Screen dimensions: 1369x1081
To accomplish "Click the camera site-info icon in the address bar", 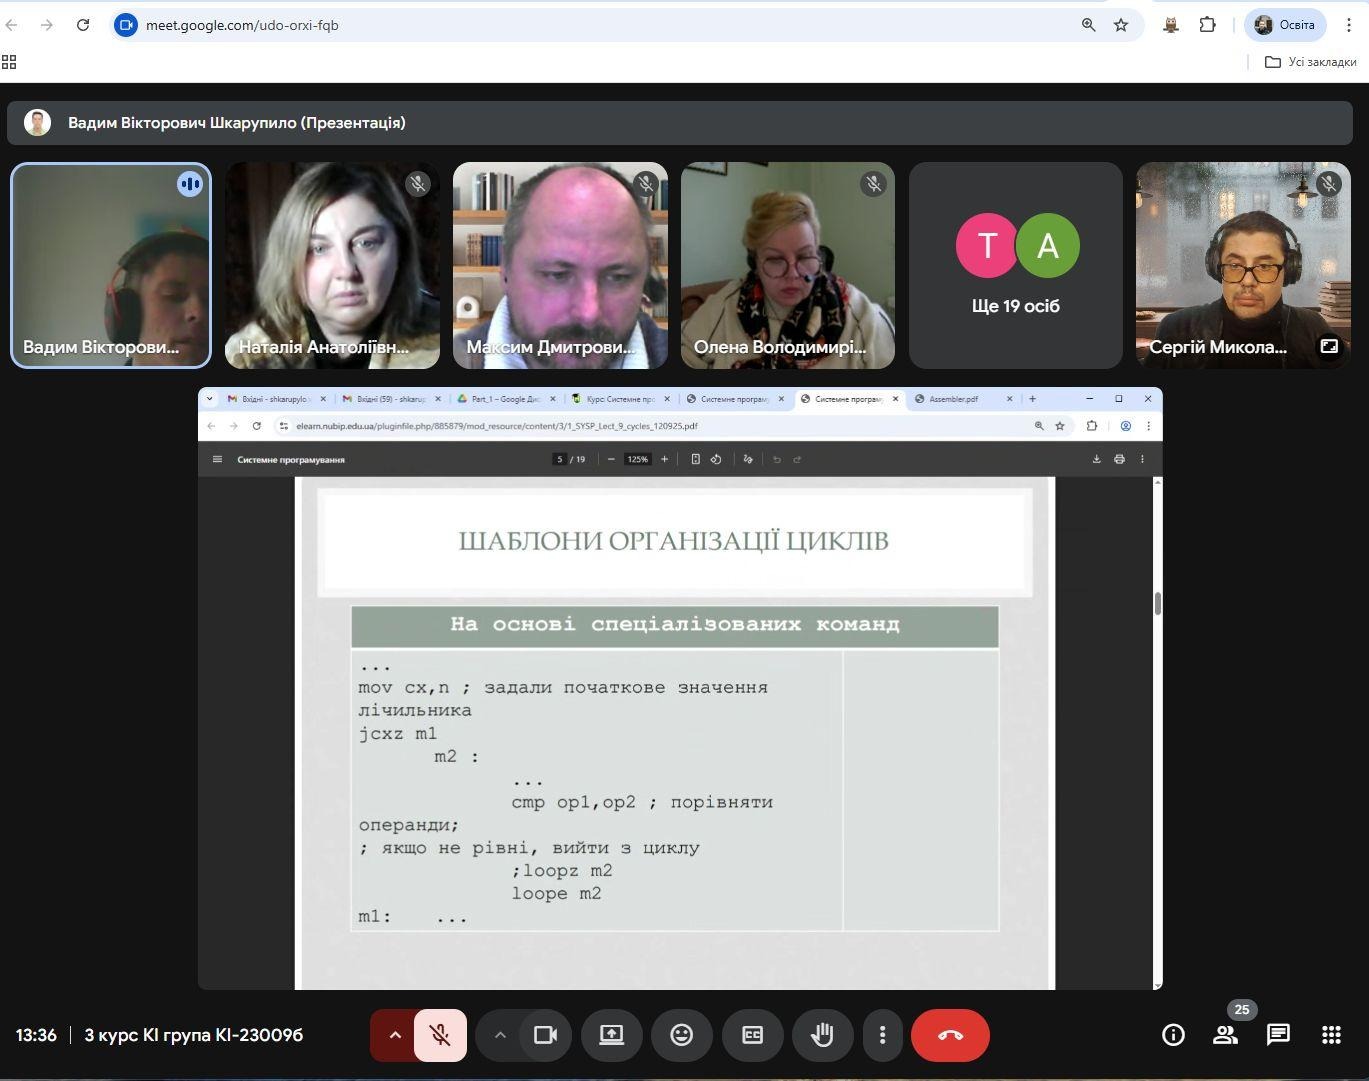I will 126,25.
